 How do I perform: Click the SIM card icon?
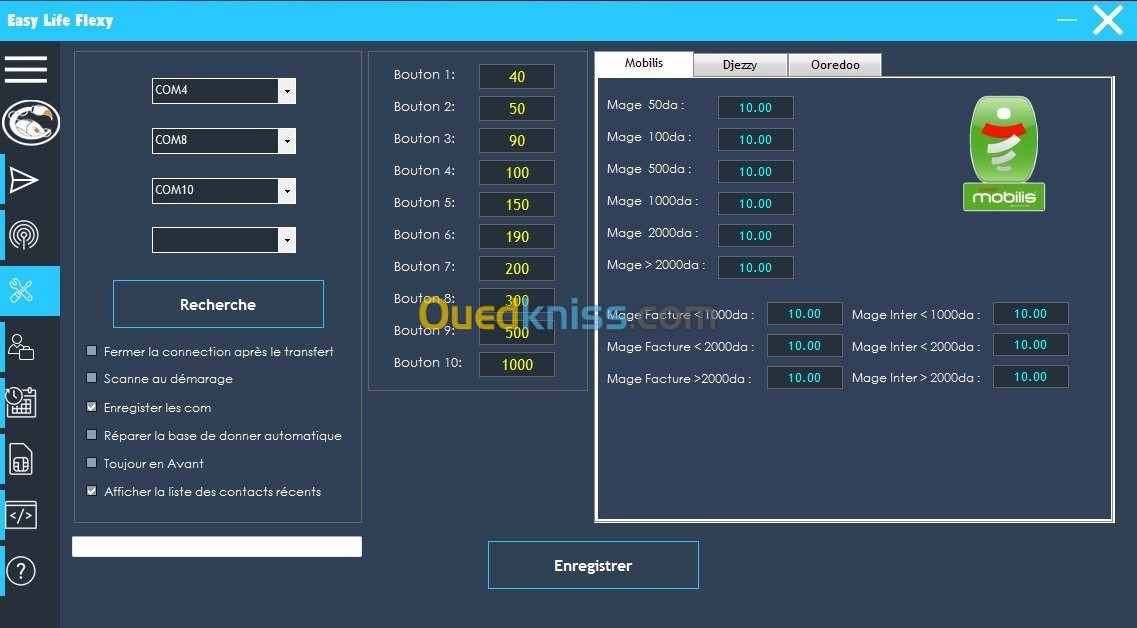pyautogui.click(x=22, y=459)
